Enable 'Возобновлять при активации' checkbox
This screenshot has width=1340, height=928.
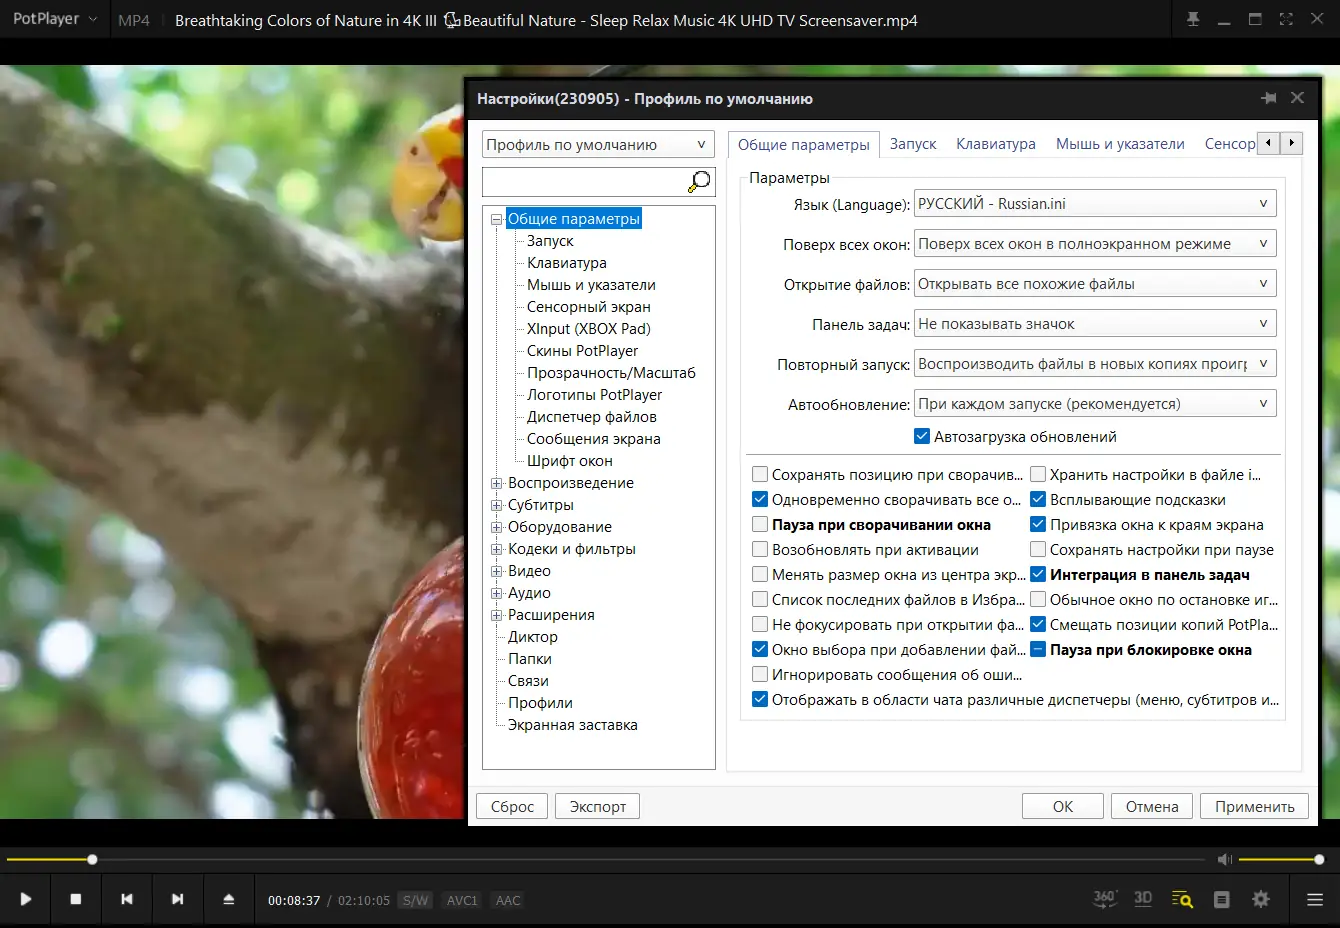760,549
